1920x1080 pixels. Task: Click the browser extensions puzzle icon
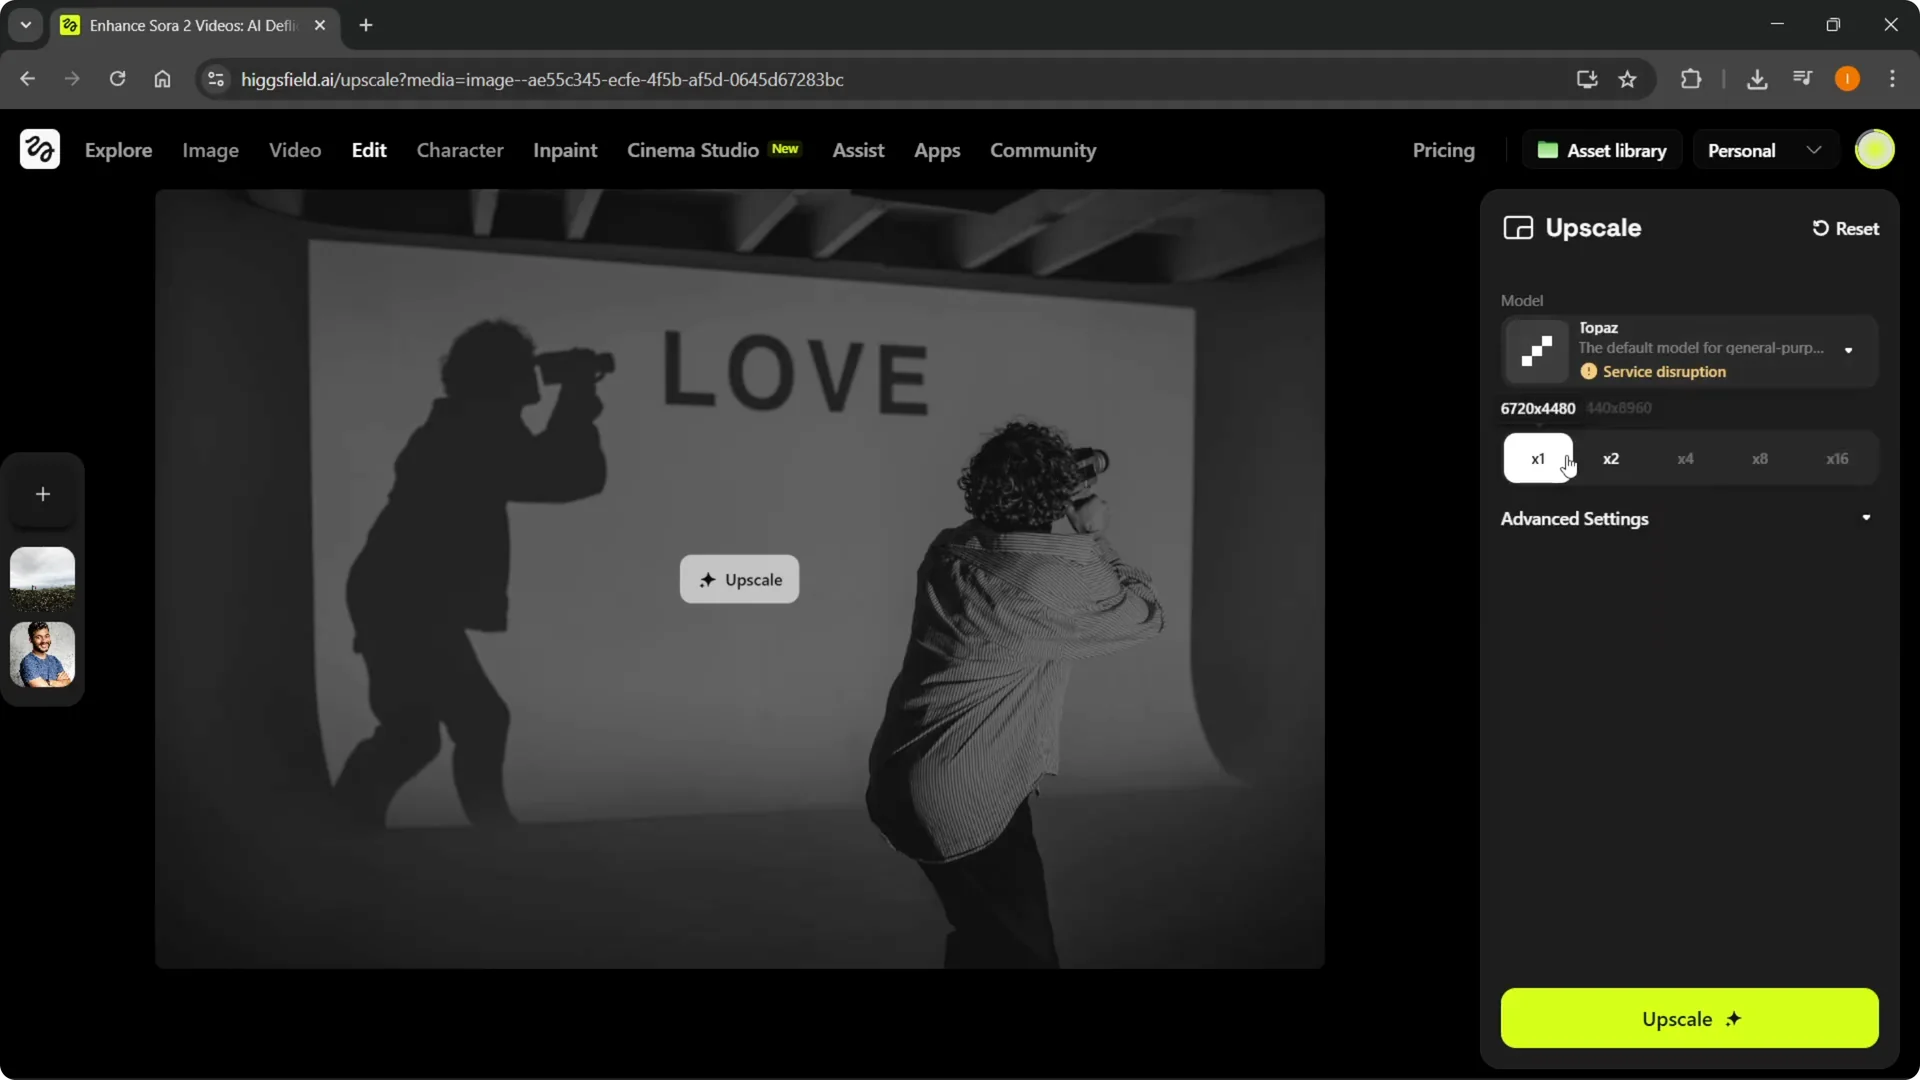pos(1690,79)
